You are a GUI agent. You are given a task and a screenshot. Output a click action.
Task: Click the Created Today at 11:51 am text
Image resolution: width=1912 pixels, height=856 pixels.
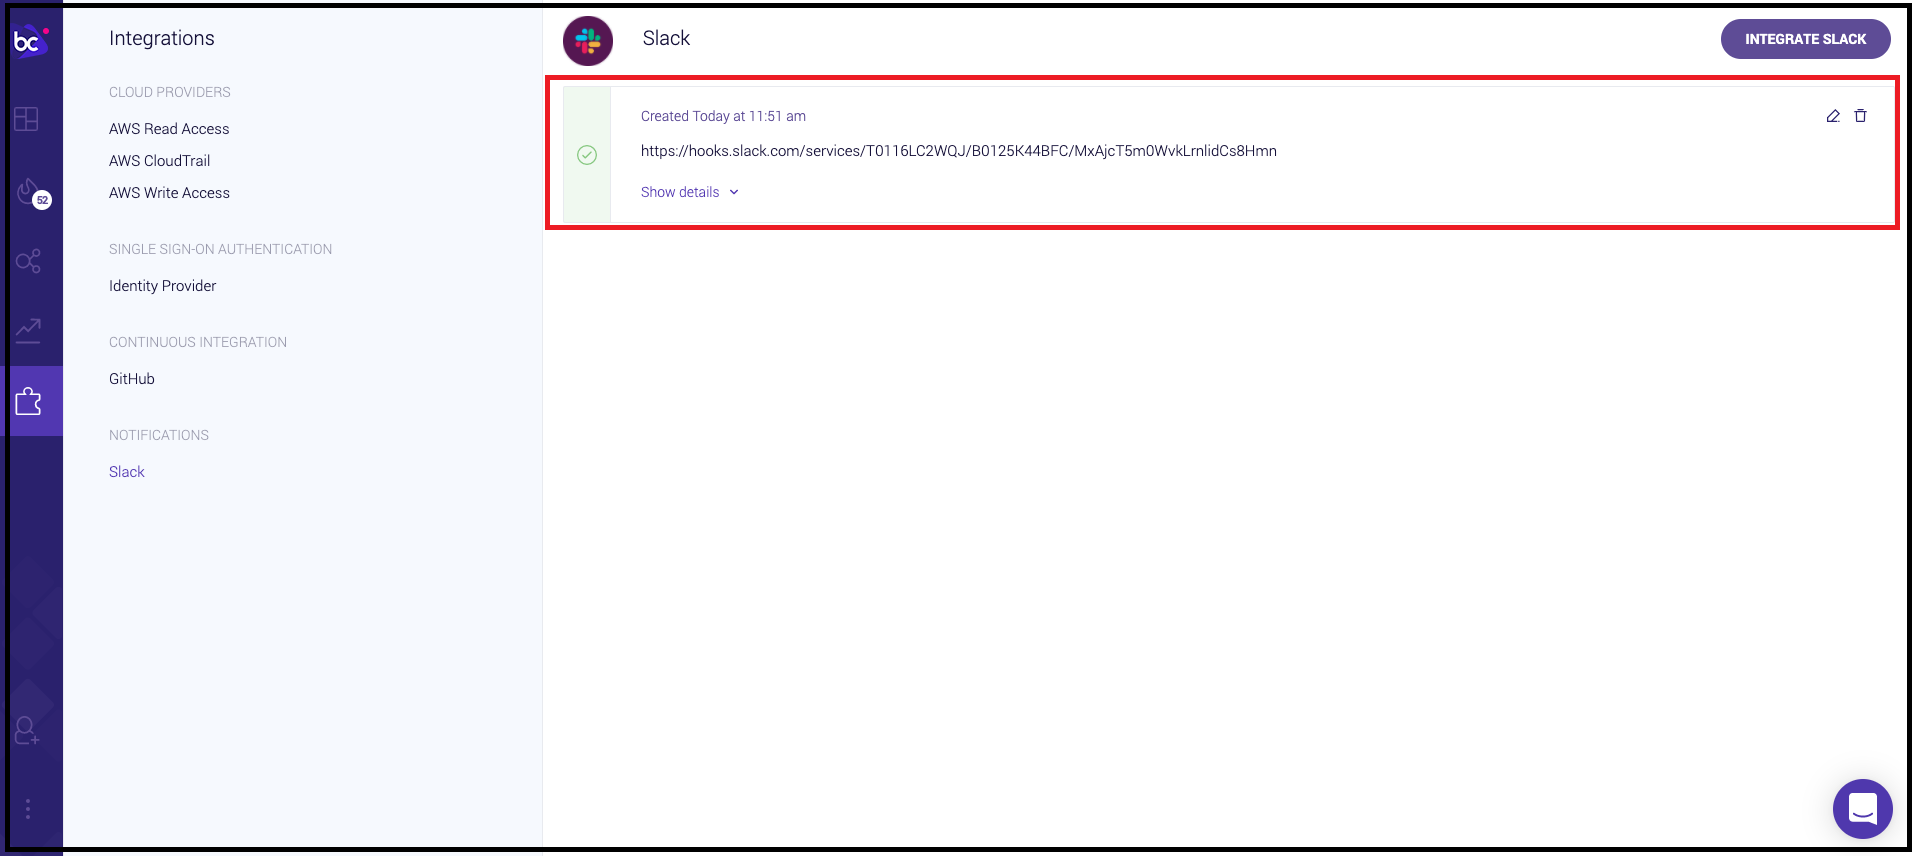[723, 116]
